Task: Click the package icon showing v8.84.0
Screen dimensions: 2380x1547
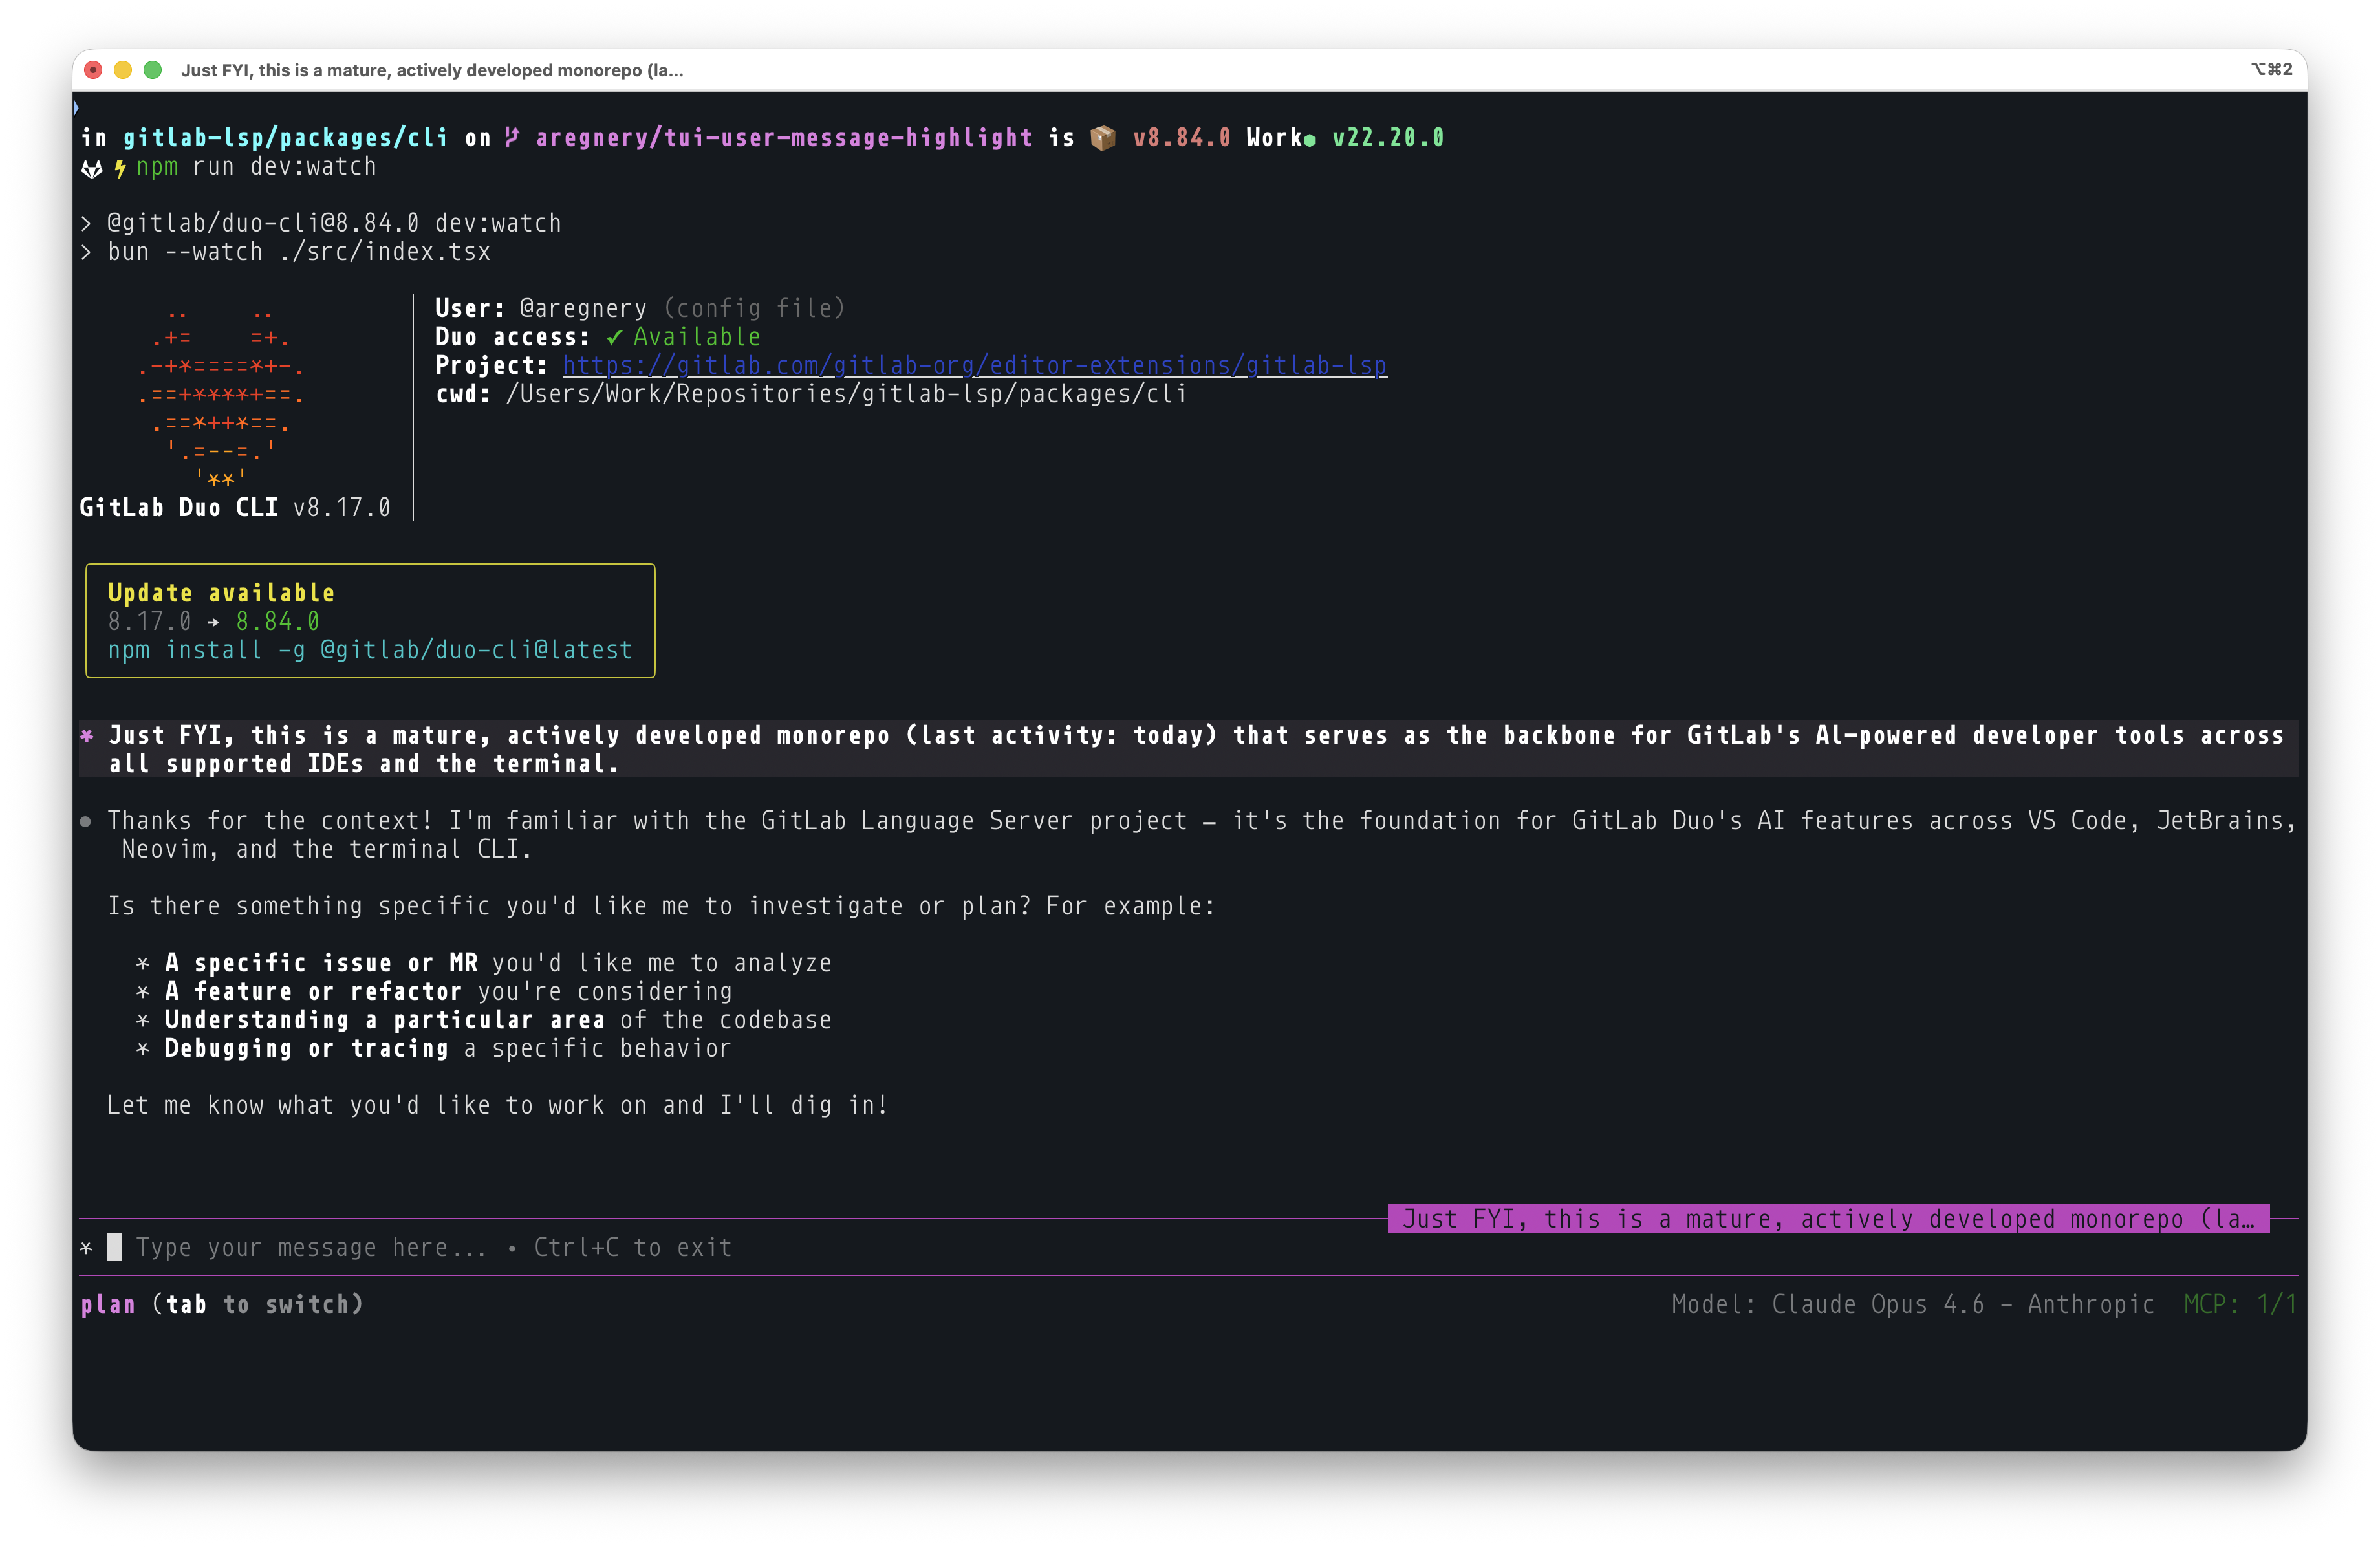Action: pyautogui.click(x=1103, y=138)
